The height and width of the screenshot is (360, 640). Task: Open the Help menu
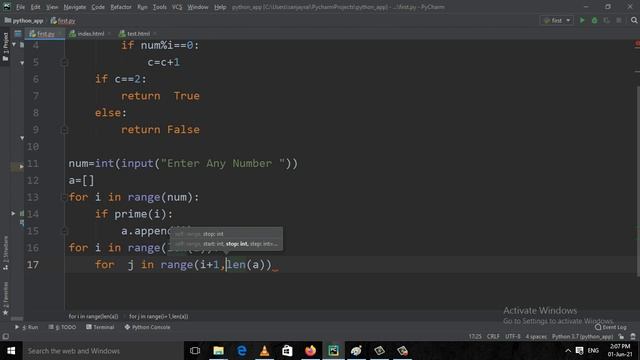tap(220, 7)
